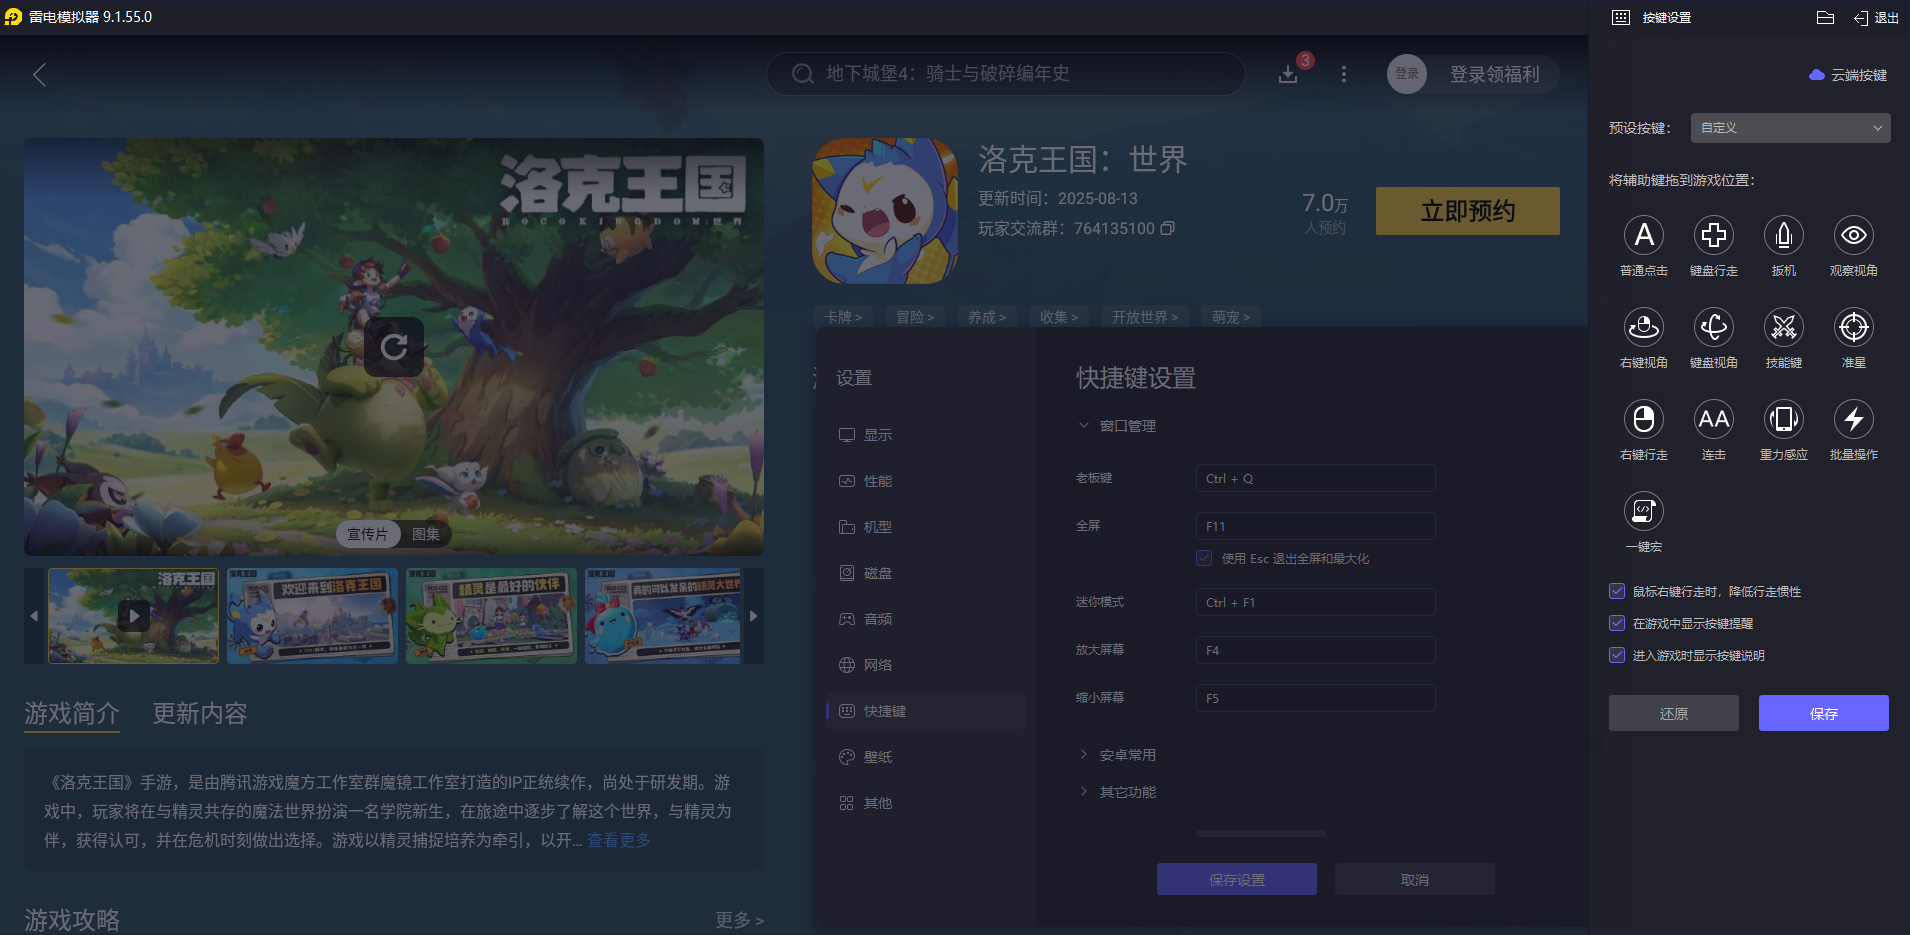Click the 退出 exit icon in key settings
Viewport: 1910px width, 935px height.
coord(1876,17)
